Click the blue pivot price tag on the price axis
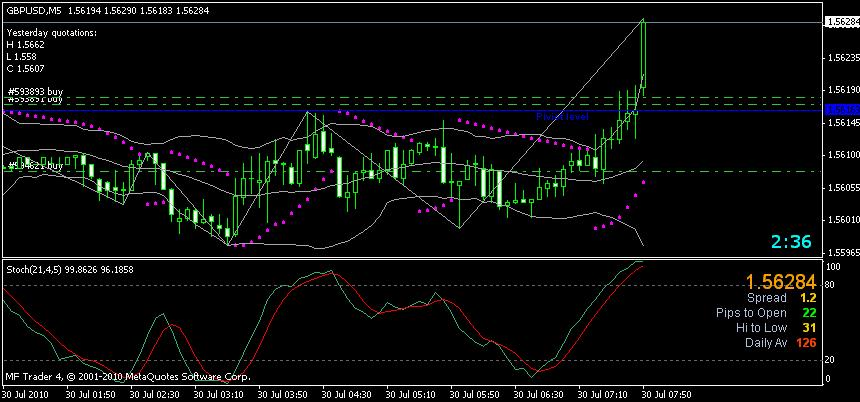The image size is (860, 402). (841, 110)
